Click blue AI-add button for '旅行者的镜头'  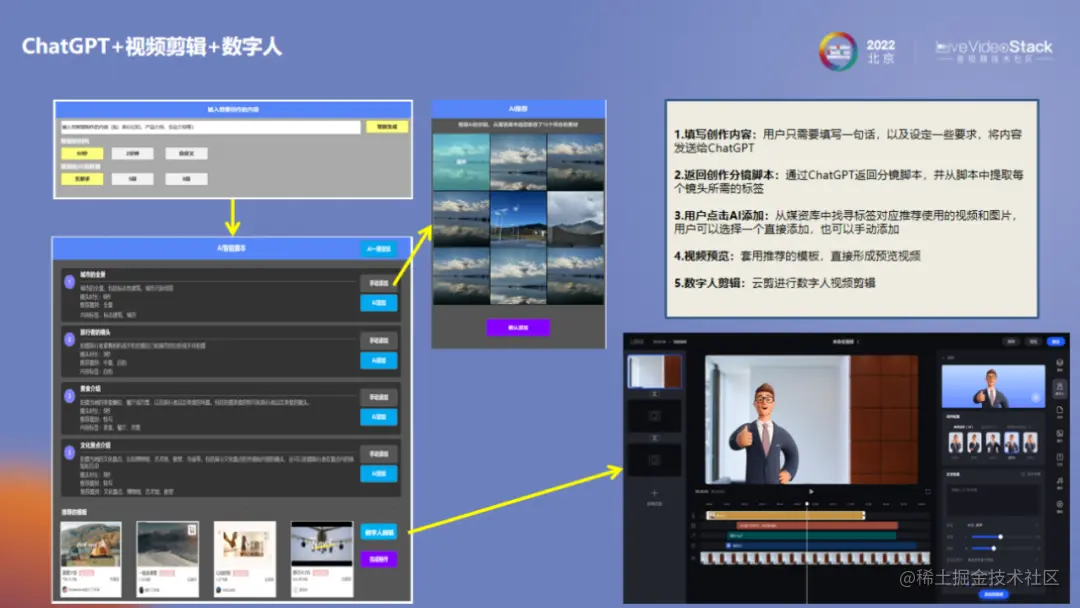pos(379,360)
